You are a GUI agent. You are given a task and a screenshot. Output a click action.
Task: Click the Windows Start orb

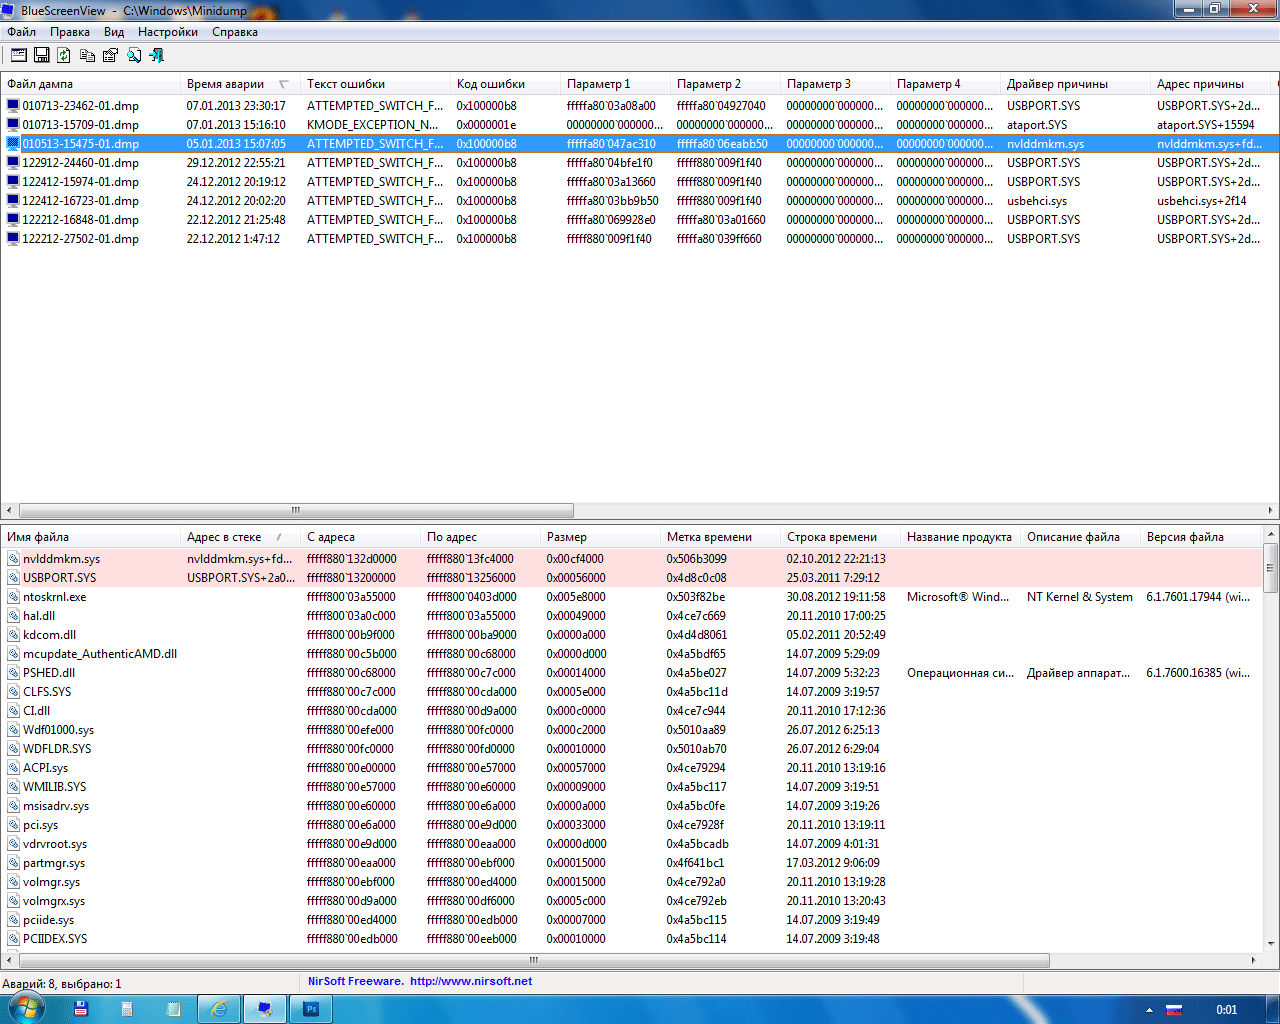pyautogui.click(x=24, y=1008)
